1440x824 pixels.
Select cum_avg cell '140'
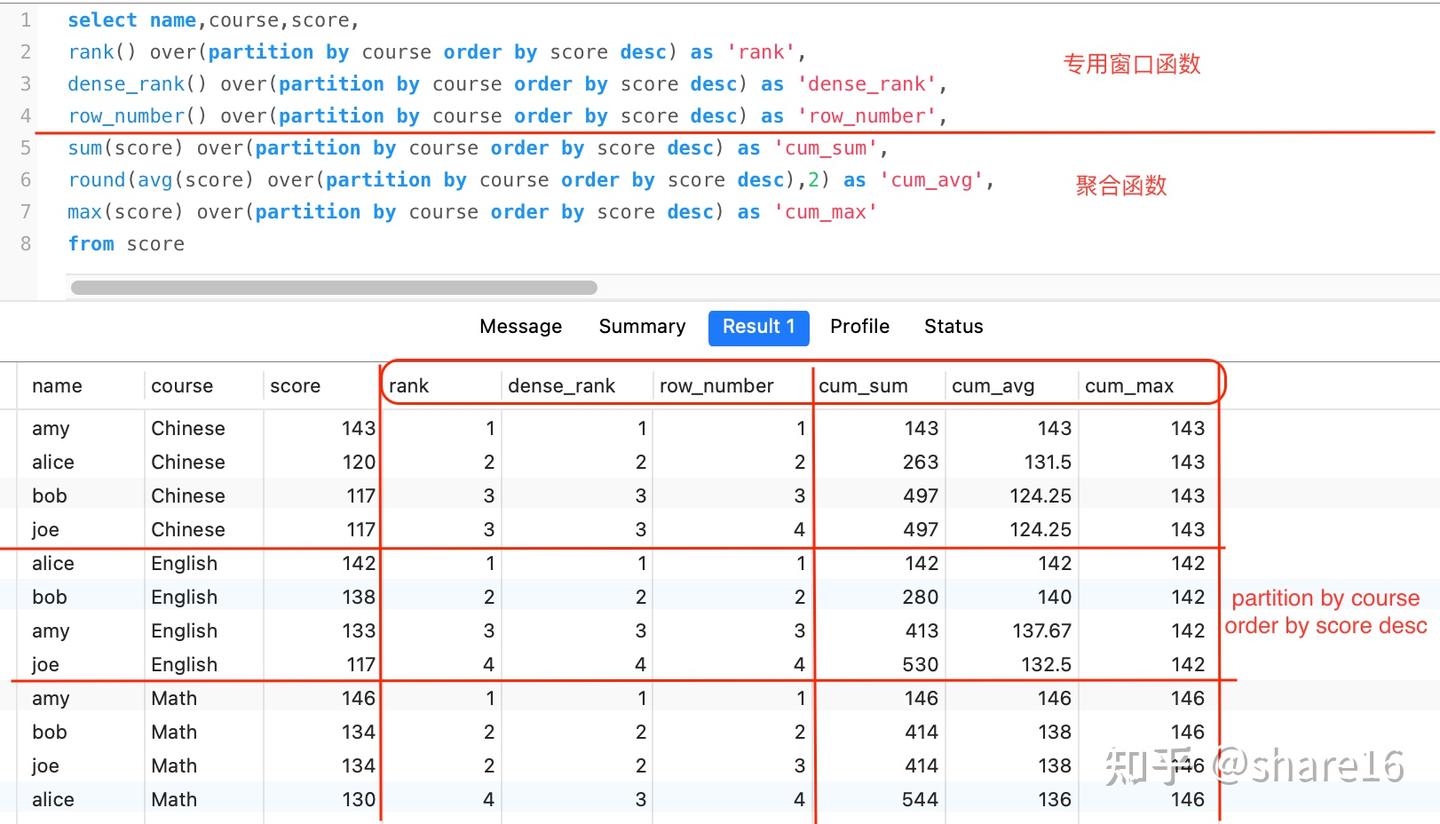pos(1055,597)
